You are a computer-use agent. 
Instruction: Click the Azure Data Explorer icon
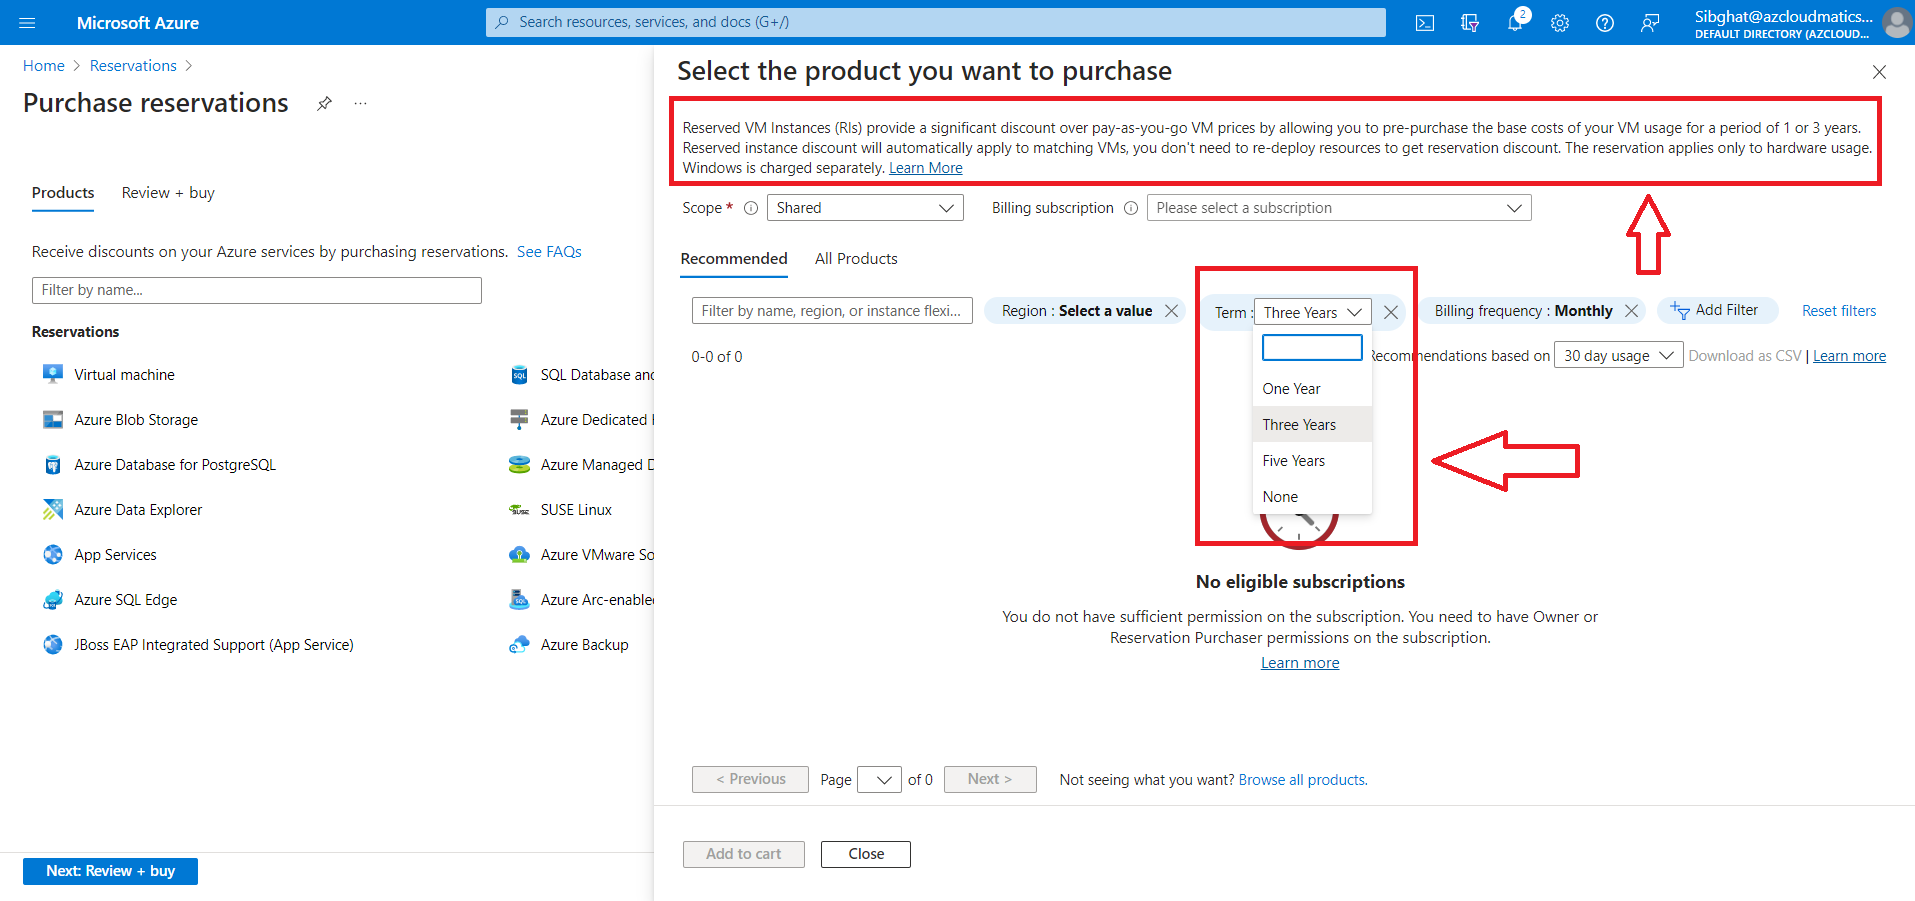(52, 509)
